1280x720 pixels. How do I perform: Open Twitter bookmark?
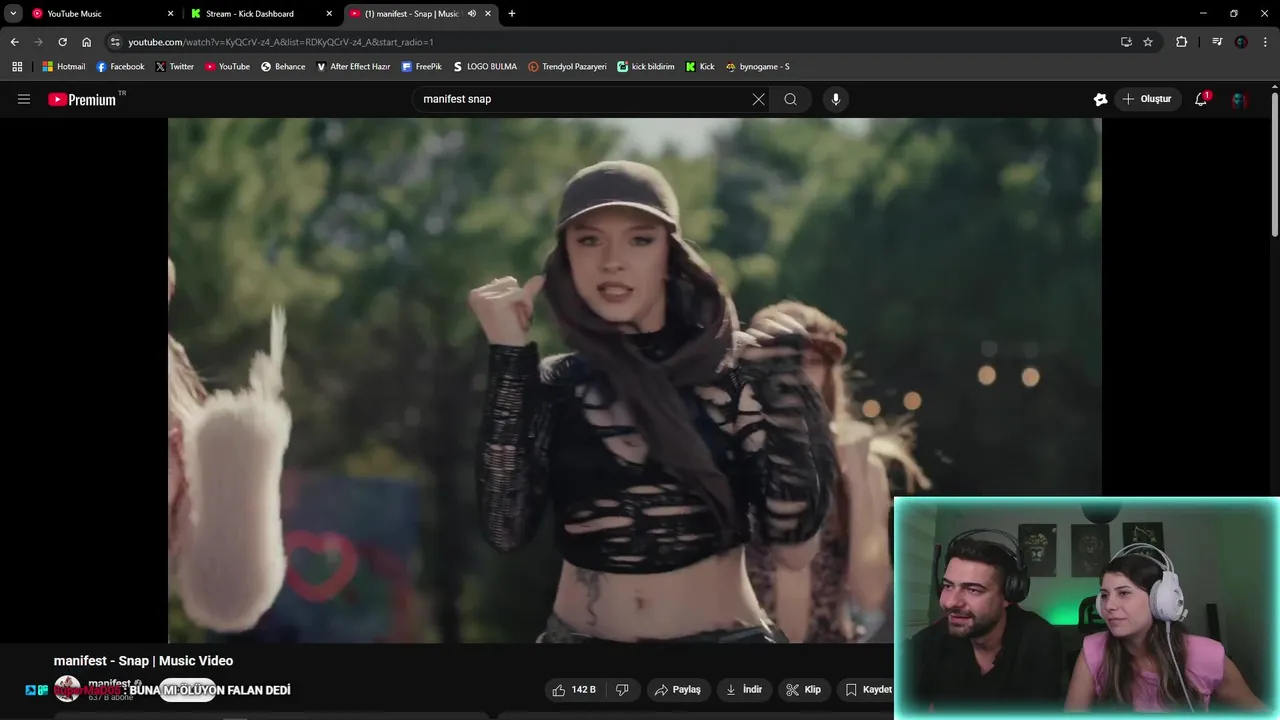175,67
